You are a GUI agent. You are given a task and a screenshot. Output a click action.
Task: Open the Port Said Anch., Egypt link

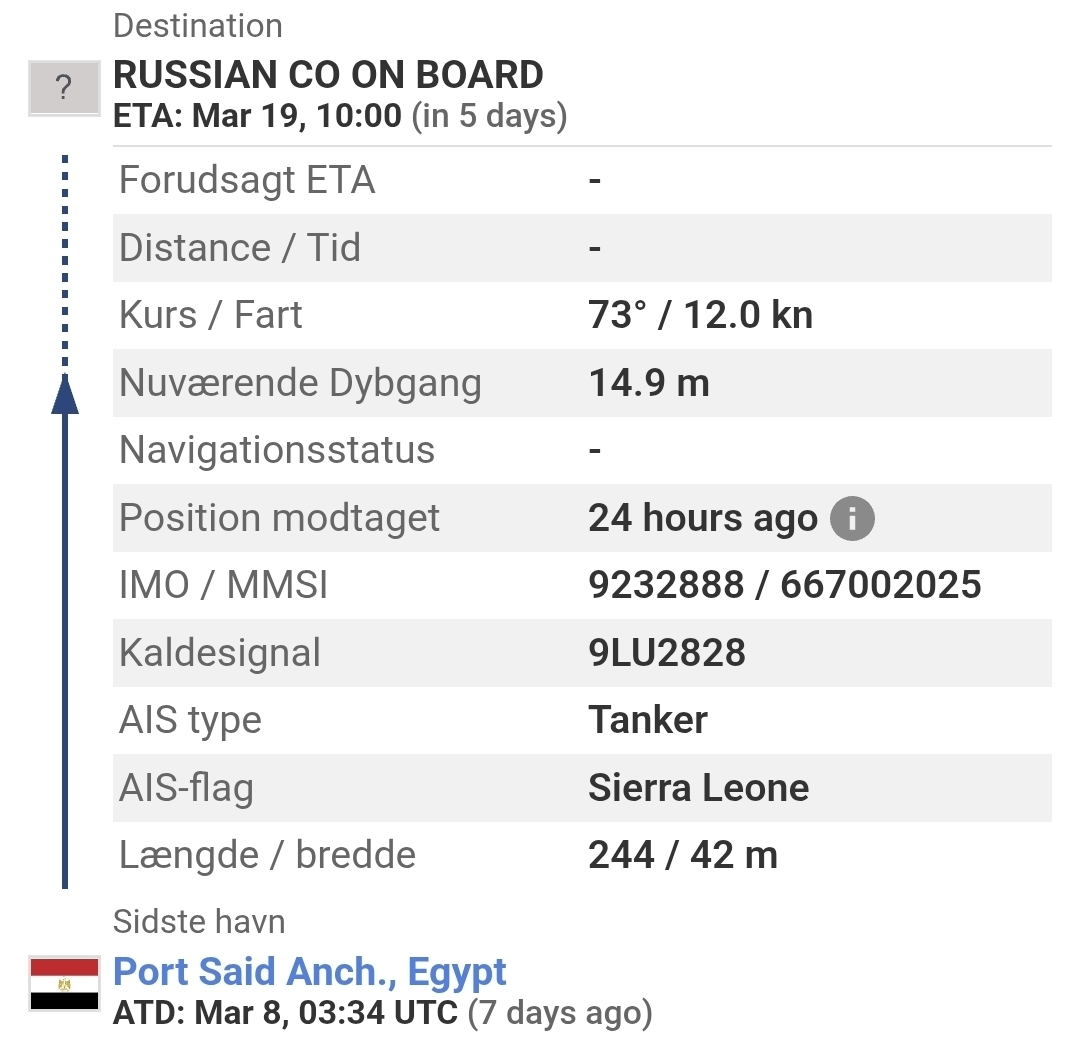coord(310,971)
